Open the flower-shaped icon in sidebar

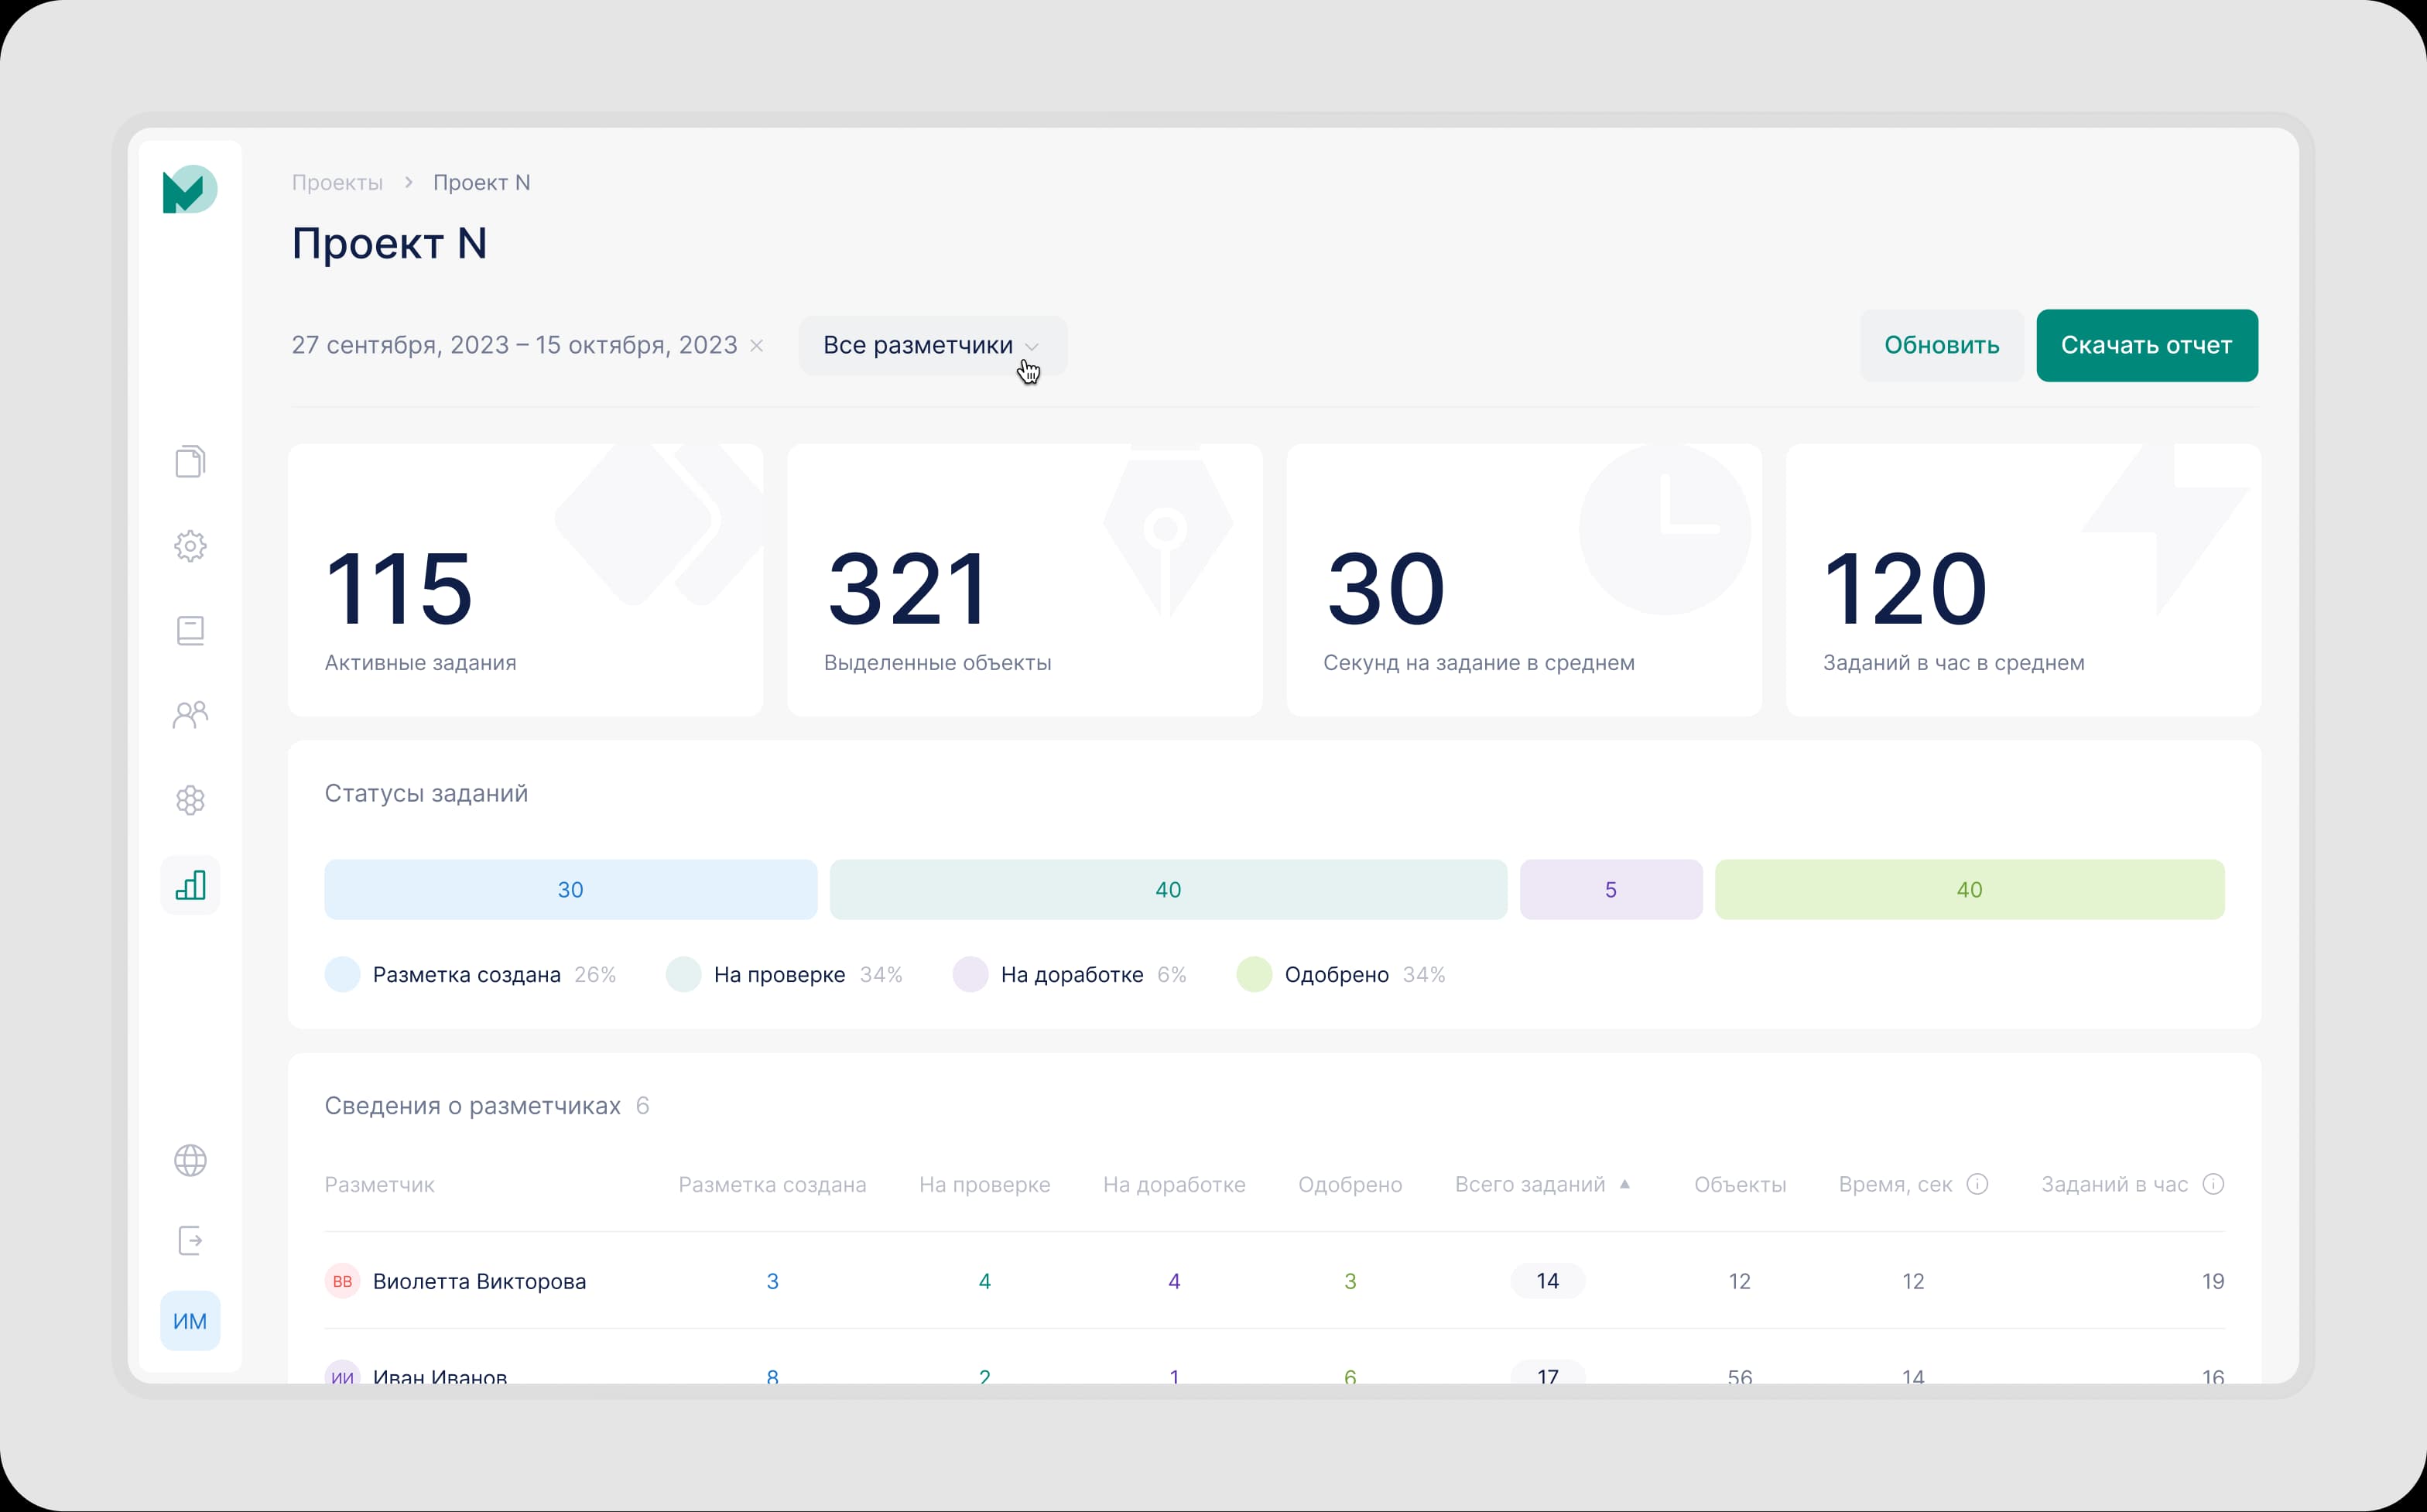coord(190,800)
